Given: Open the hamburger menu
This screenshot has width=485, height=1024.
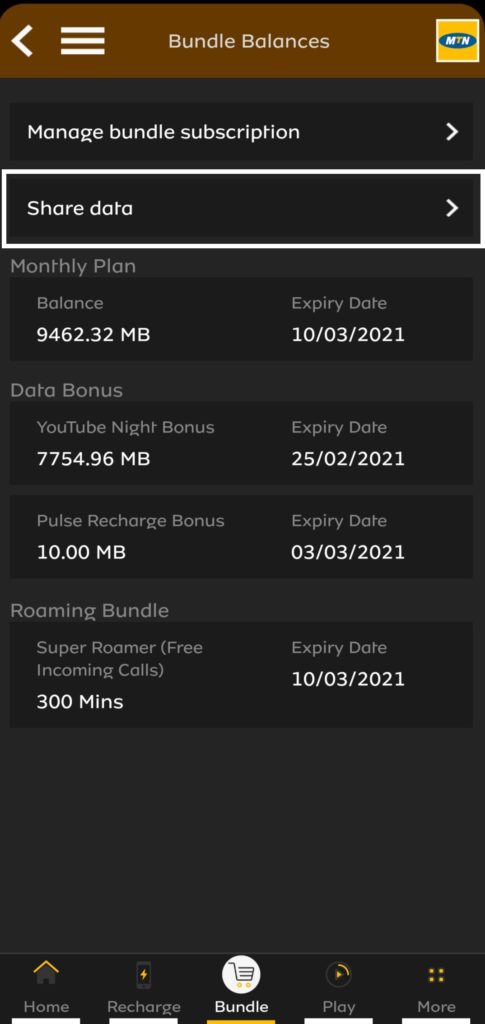Looking at the screenshot, I should (x=83, y=41).
